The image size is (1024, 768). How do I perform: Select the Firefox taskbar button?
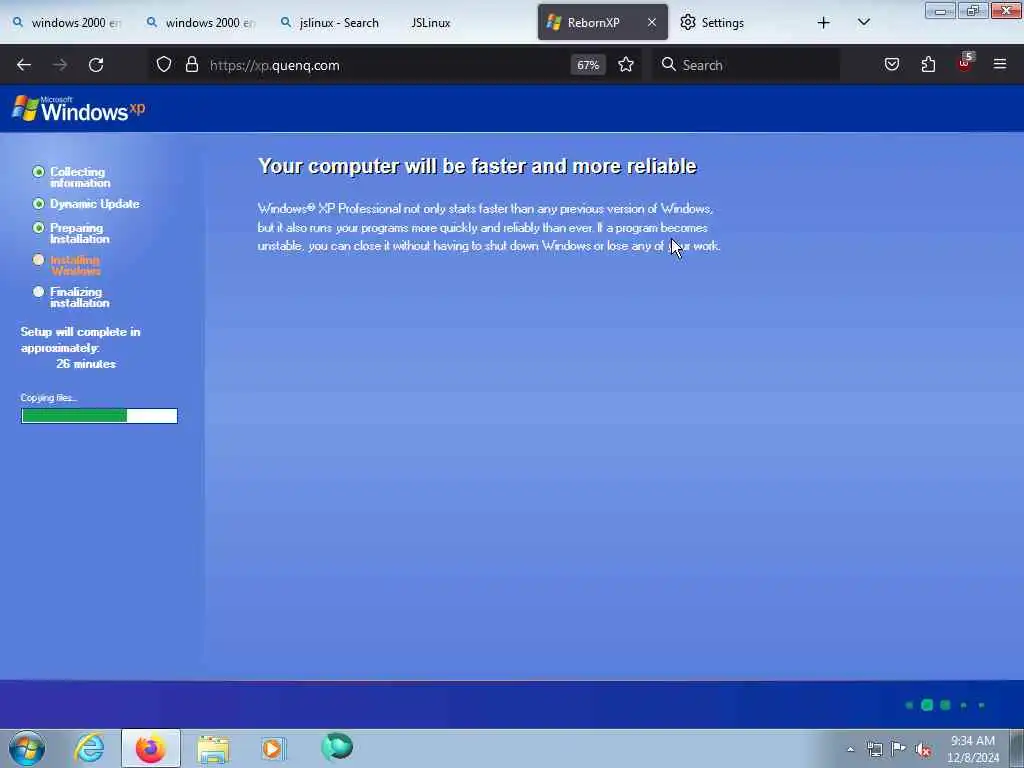click(x=151, y=748)
